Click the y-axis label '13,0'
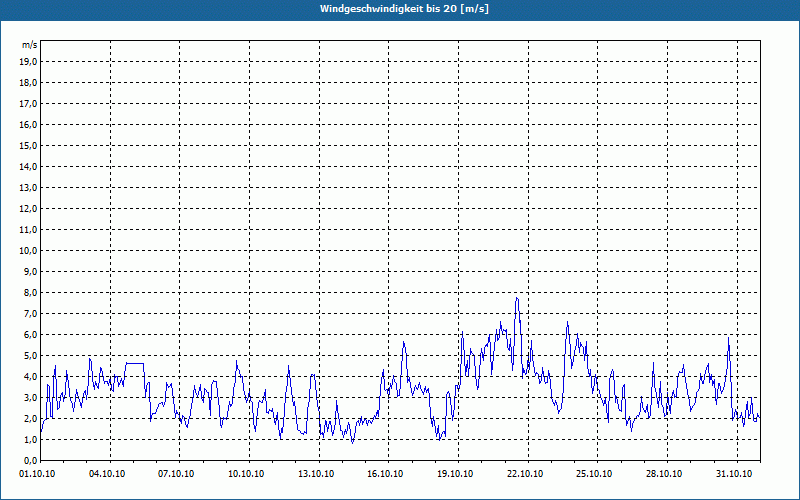 [x=29, y=187]
